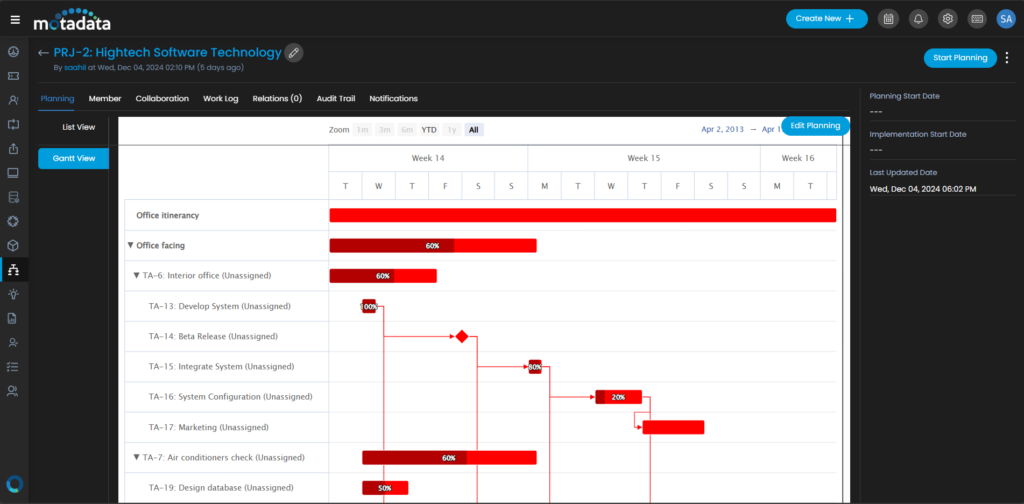Open the Notifications tab
Screen dimensions: 1024x504
coord(393,99)
